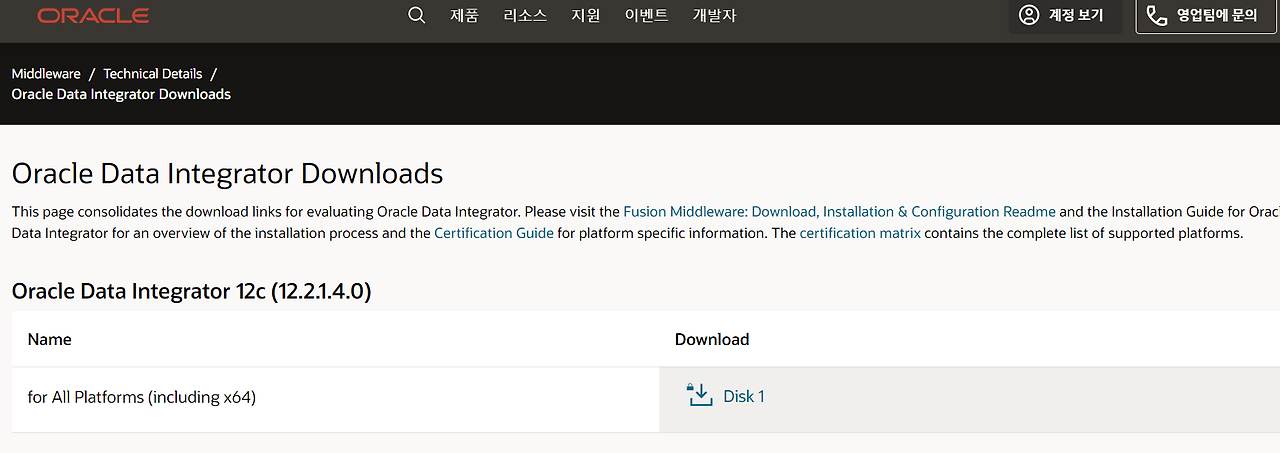The width and height of the screenshot is (1280, 453).
Task: Go to Middleware breadcrumb
Action: (46, 74)
